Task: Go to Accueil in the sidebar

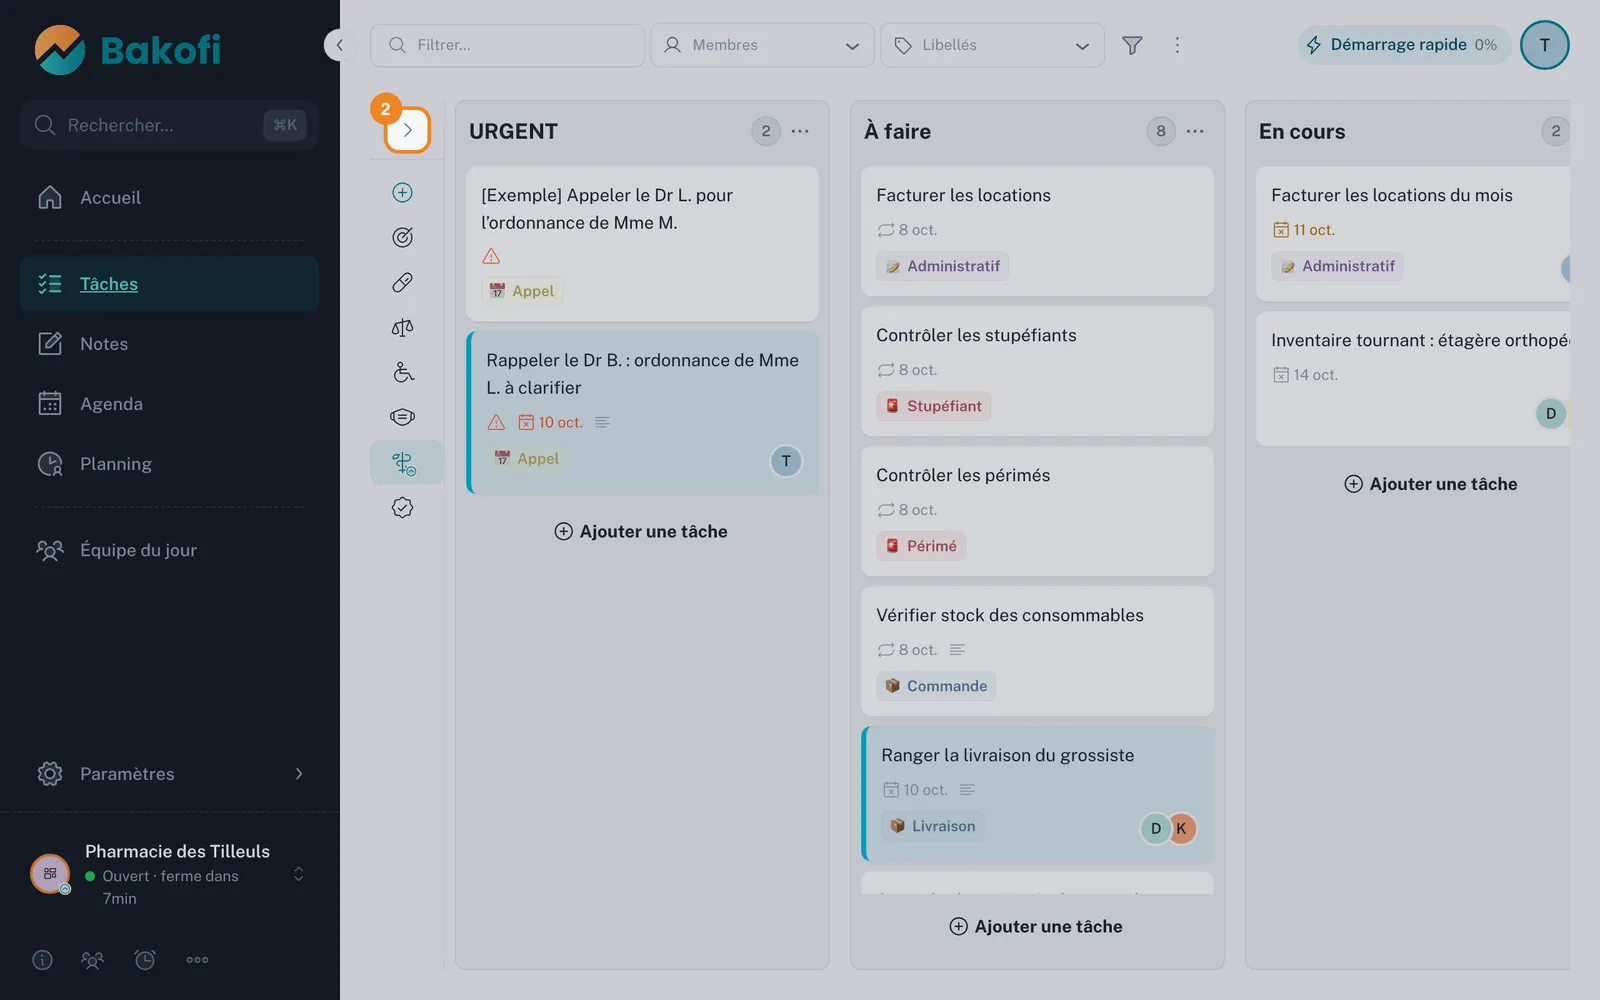Action: pos(170,198)
